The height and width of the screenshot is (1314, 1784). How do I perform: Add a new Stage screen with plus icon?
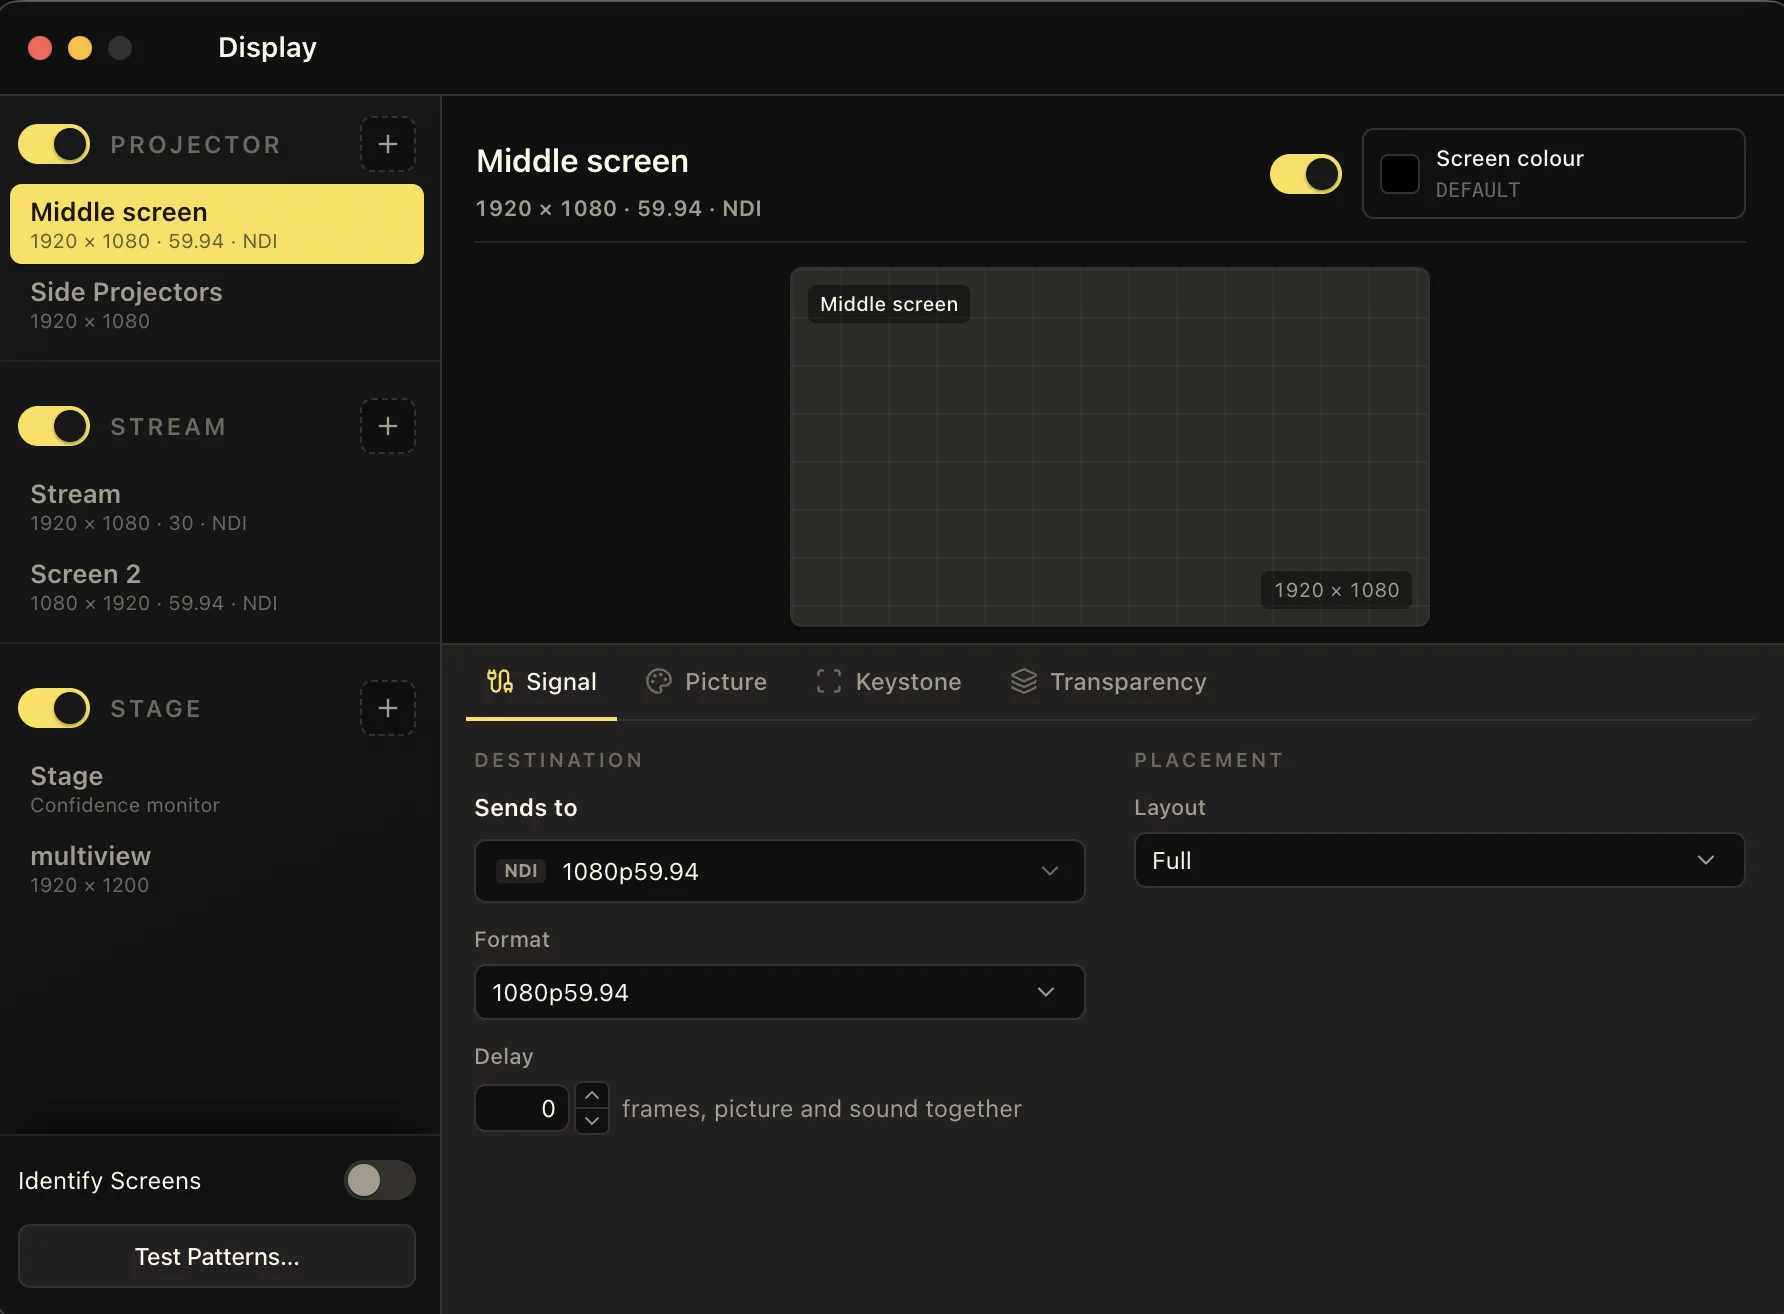[x=388, y=708]
